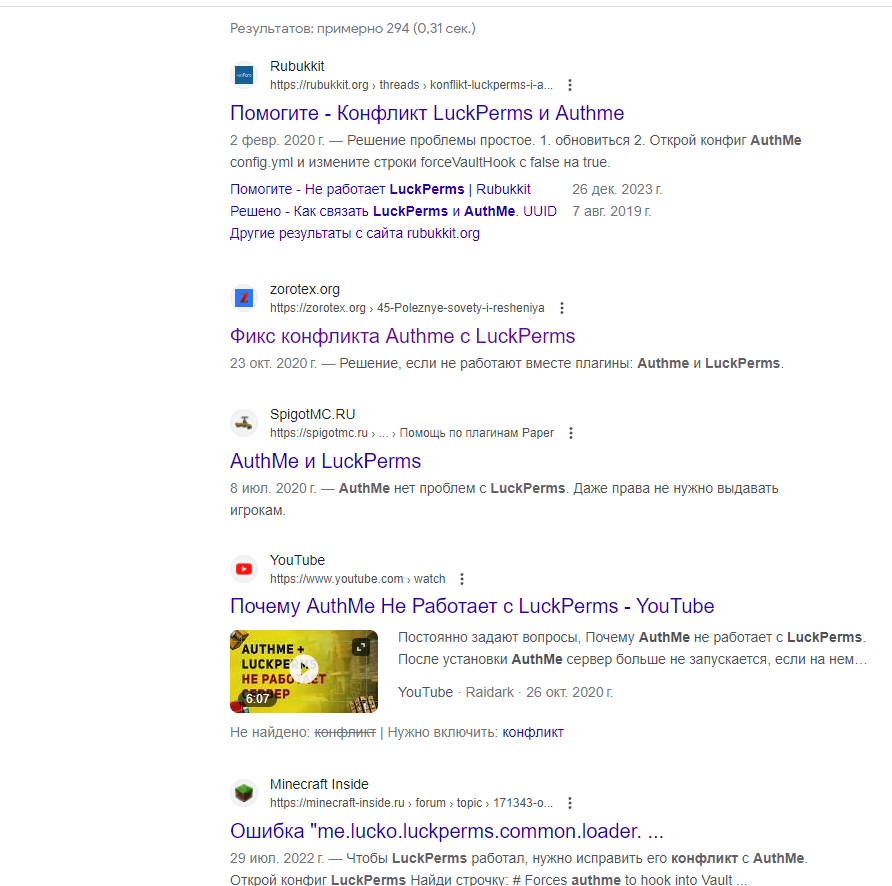Screen dimensions: 892x886
Task: Open 'Ошибка me.lucko.luckperms.common.loader' result
Action: click(447, 831)
